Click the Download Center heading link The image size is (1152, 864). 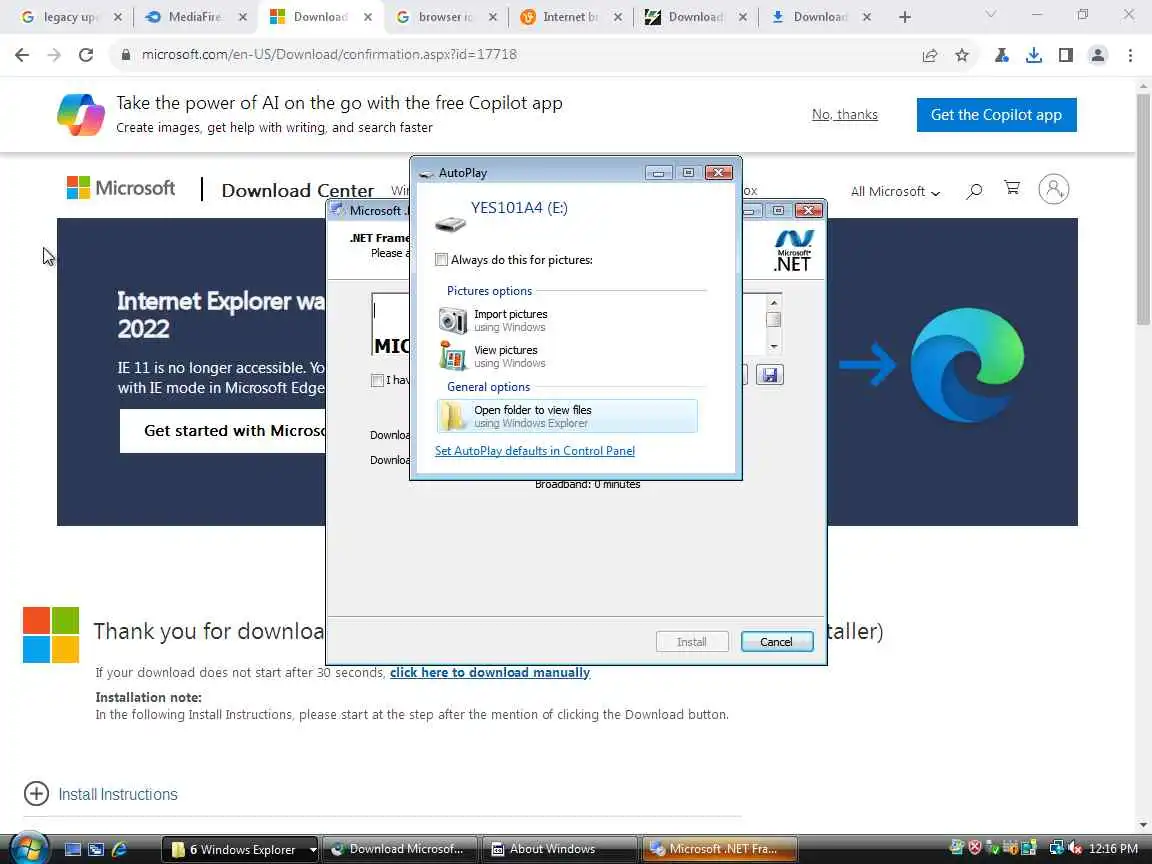(x=298, y=190)
